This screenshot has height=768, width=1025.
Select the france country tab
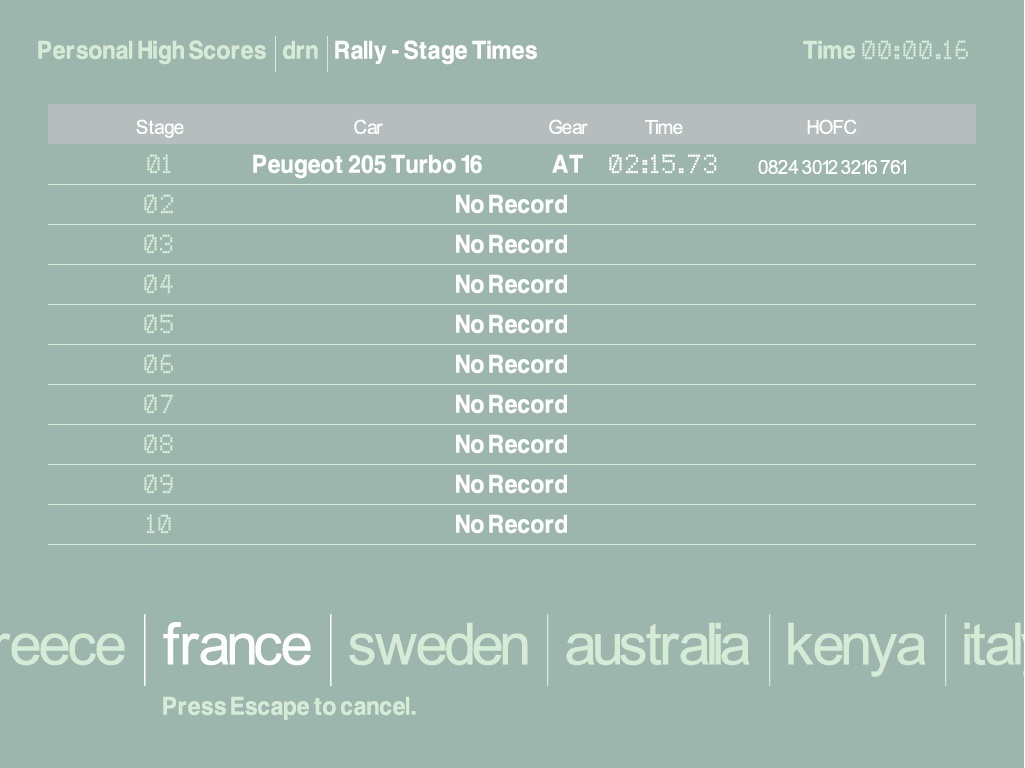click(237, 646)
